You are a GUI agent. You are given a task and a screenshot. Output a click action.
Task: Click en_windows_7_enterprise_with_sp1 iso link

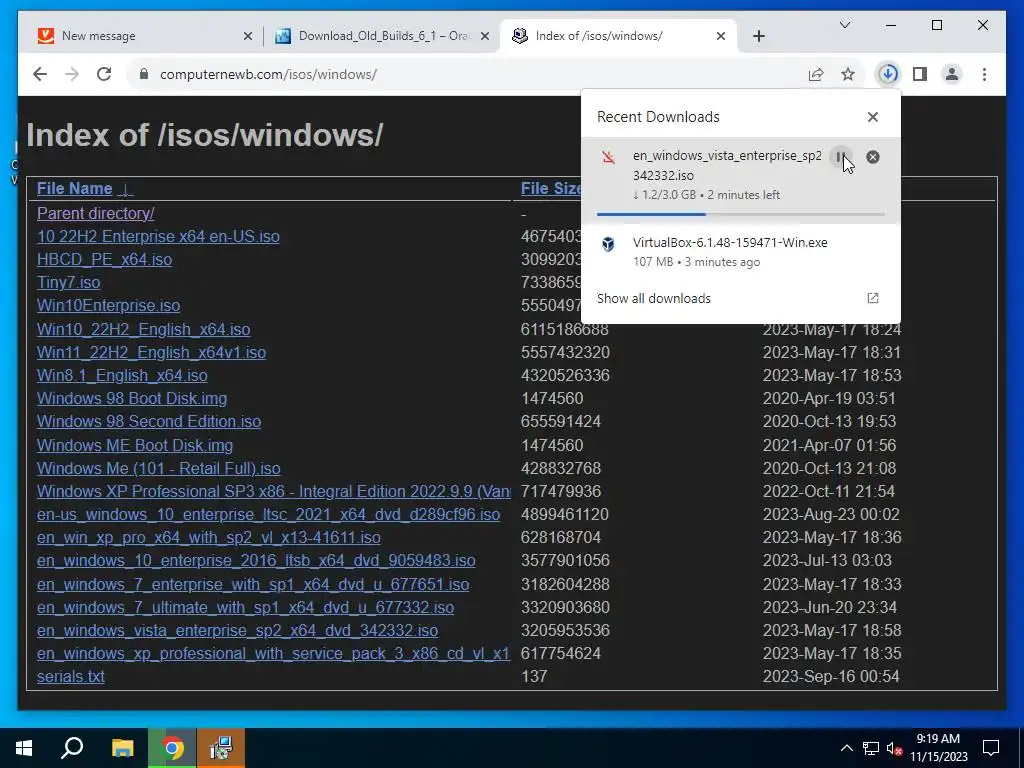tap(253, 584)
